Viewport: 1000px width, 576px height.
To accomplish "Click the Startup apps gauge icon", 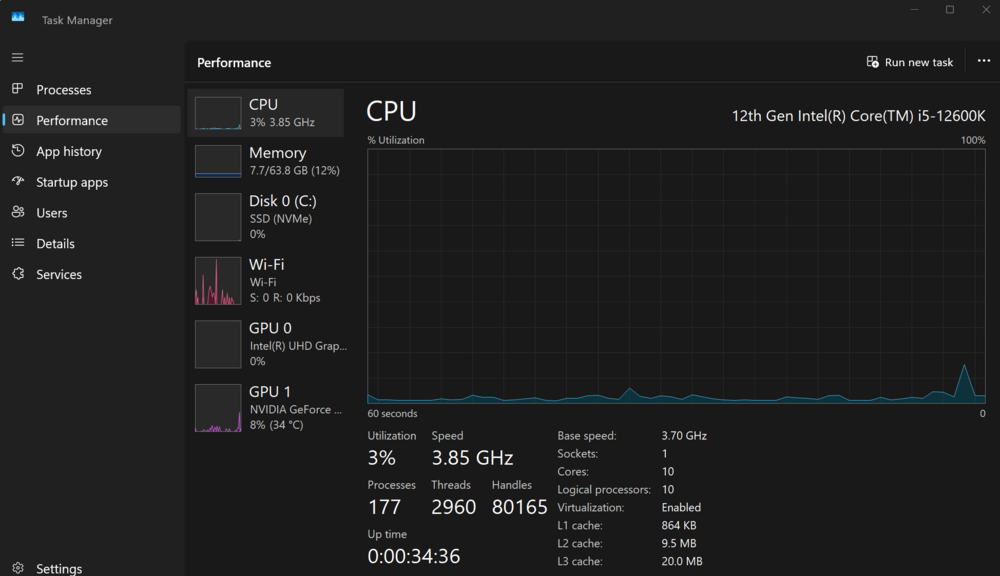I will [18, 182].
